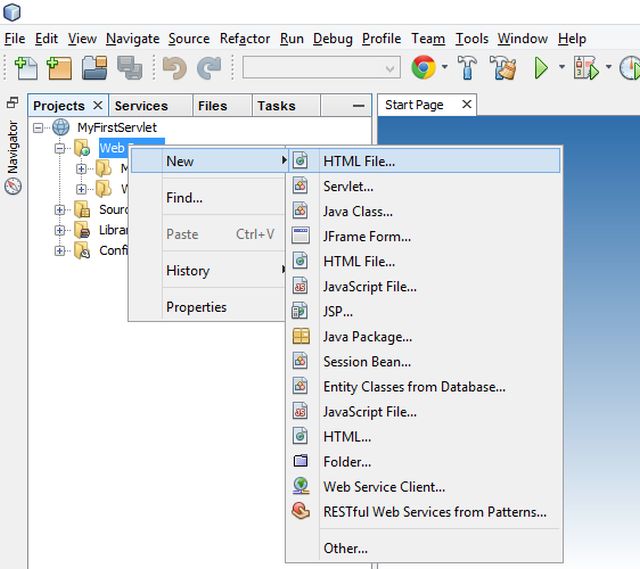Click the Web Pages folder icon

click(82, 148)
